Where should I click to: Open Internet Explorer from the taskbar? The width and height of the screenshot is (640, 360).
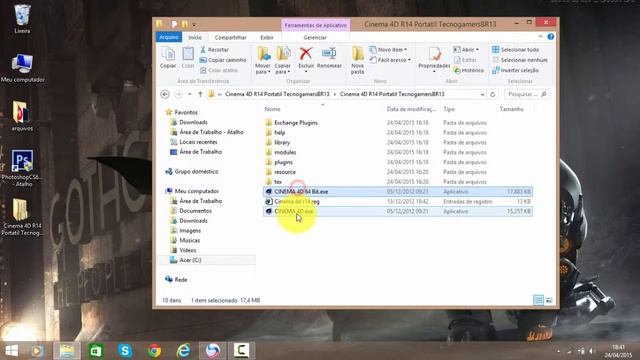[x=183, y=351]
